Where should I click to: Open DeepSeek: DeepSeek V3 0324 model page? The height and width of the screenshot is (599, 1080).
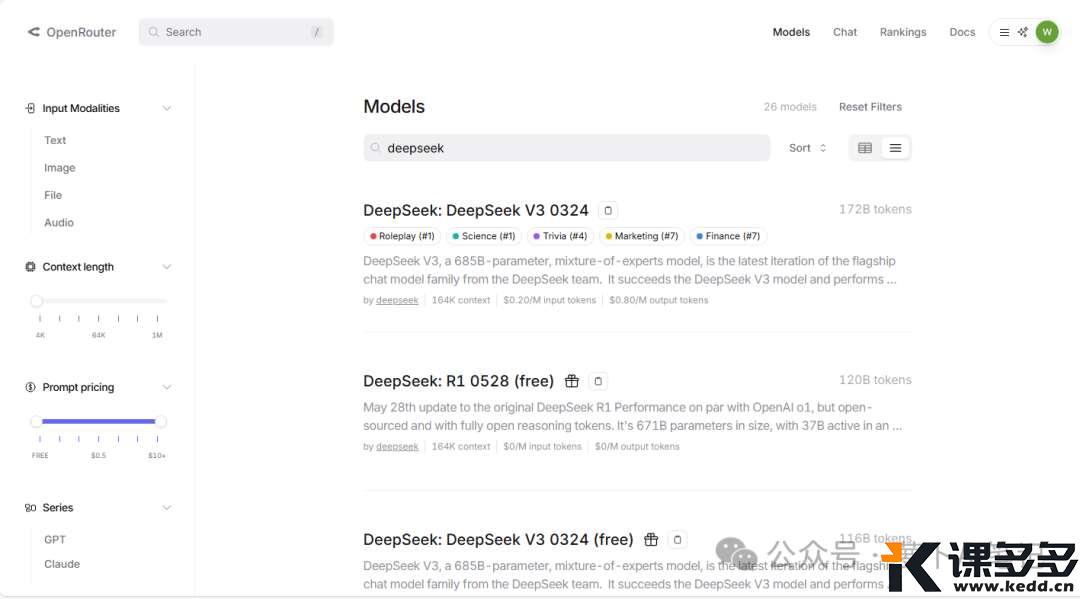coord(476,210)
